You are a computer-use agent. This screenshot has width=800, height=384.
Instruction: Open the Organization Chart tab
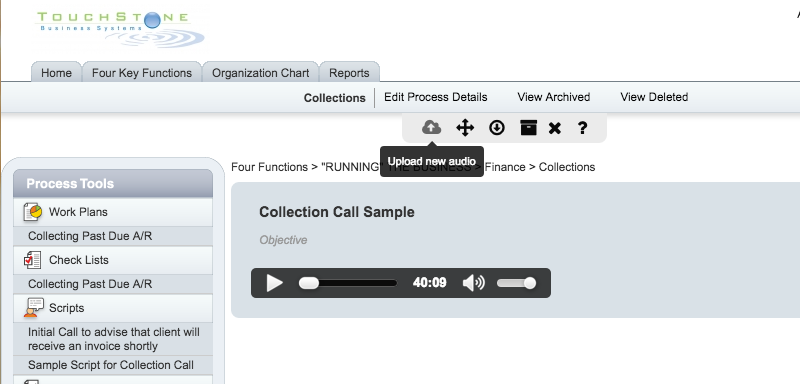pyautogui.click(x=261, y=72)
